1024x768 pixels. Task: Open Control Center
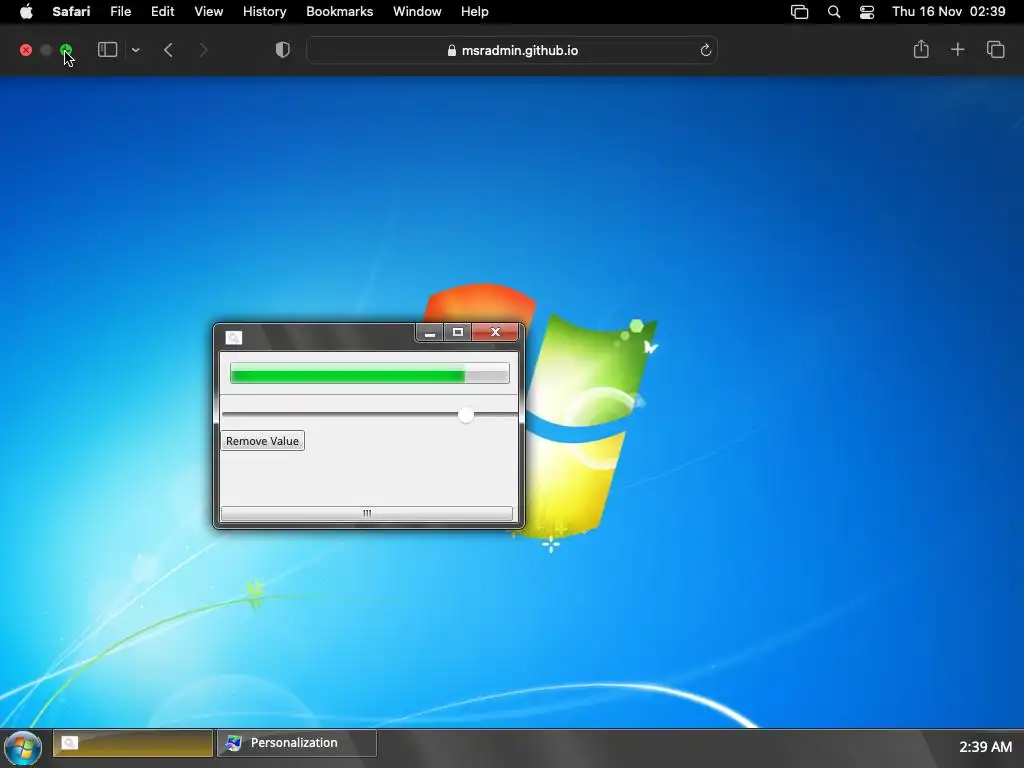point(867,12)
